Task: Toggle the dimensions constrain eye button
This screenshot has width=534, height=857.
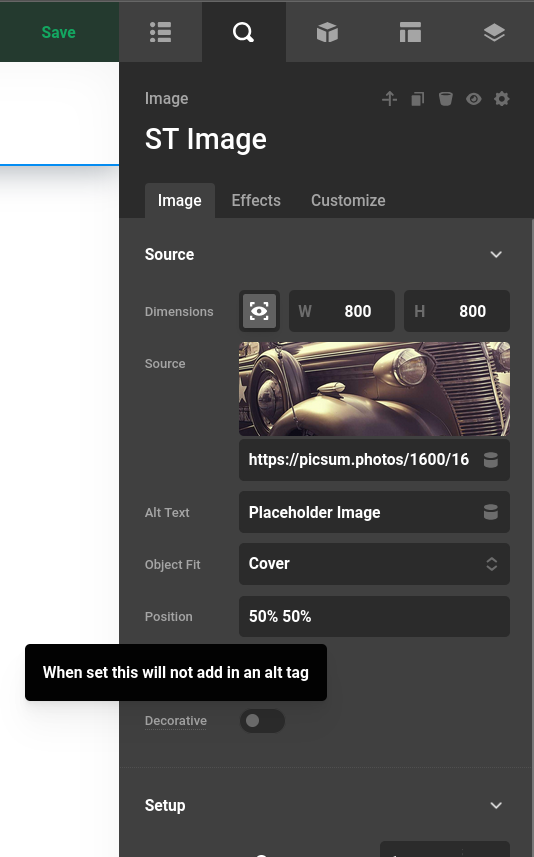Action: tap(259, 311)
